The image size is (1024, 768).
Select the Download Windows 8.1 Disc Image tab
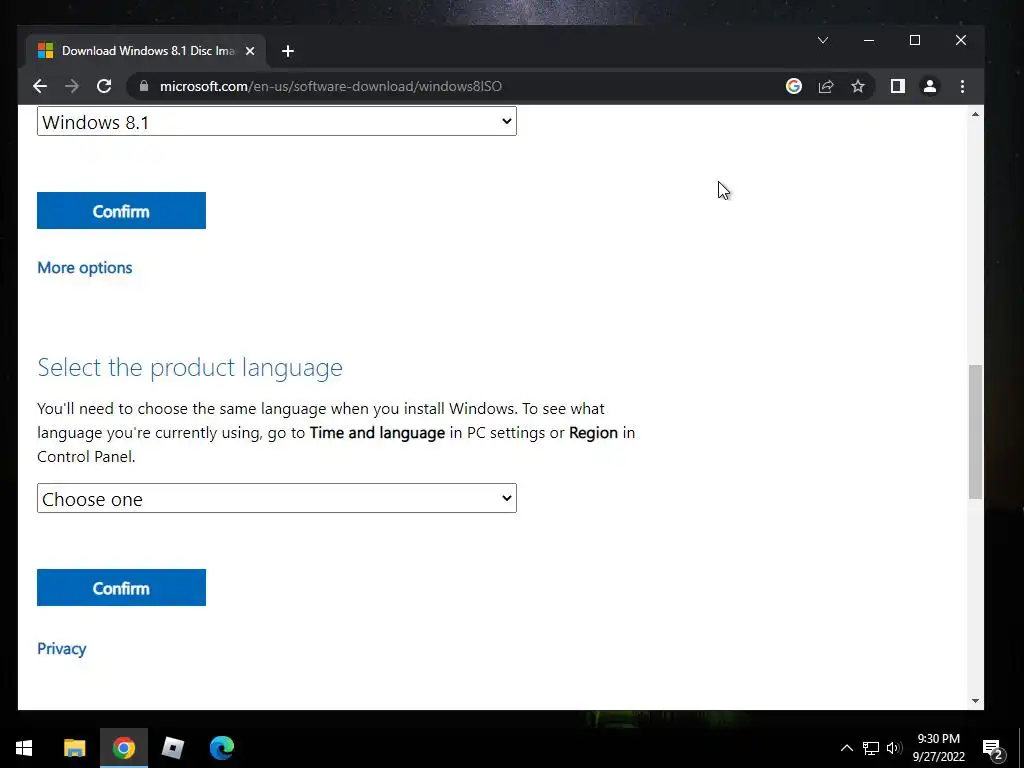point(146,51)
